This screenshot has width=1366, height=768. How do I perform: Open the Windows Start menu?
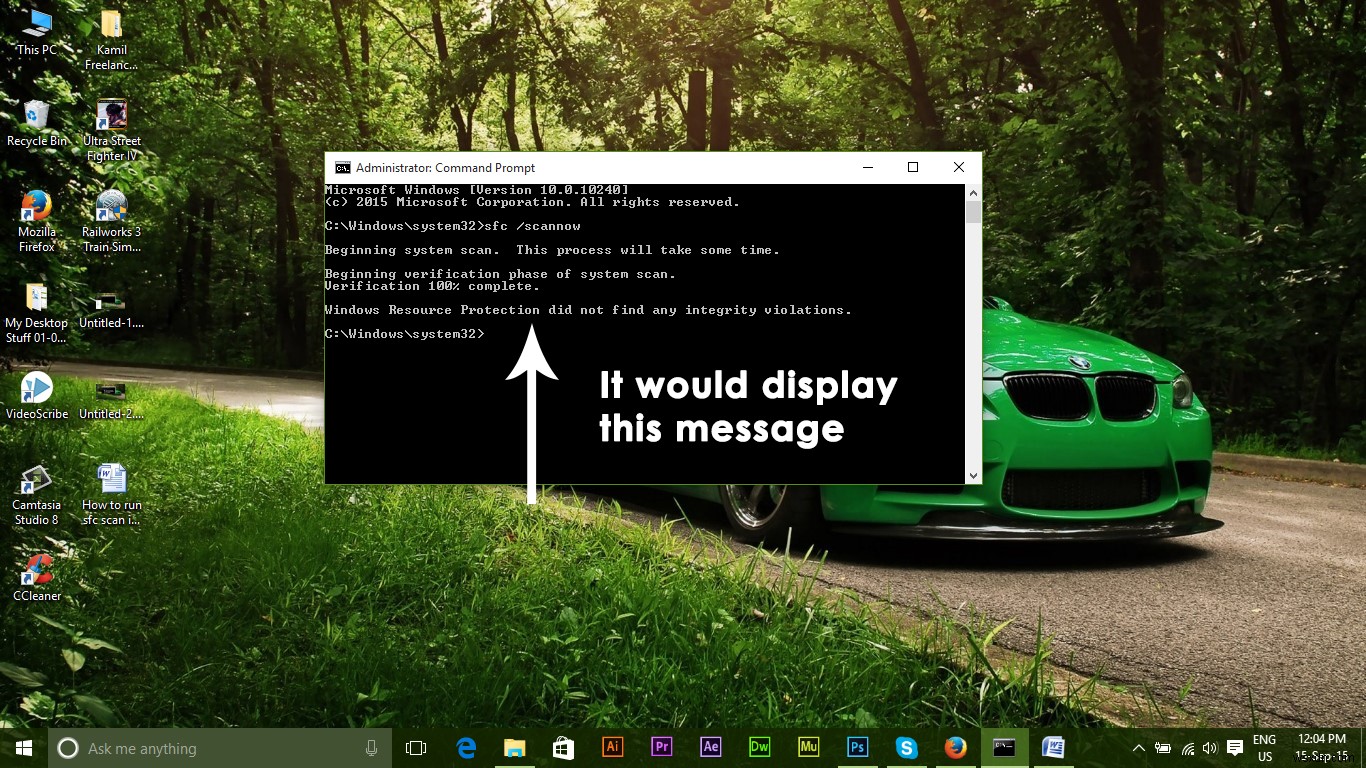point(24,748)
